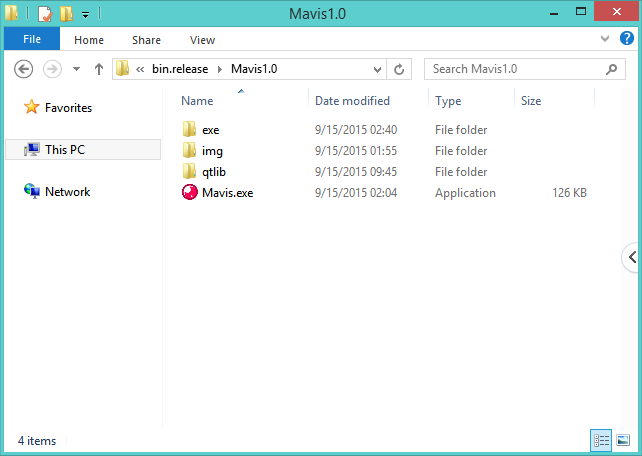Click the Network globe icon
This screenshot has width=642, height=456.
[32, 191]
